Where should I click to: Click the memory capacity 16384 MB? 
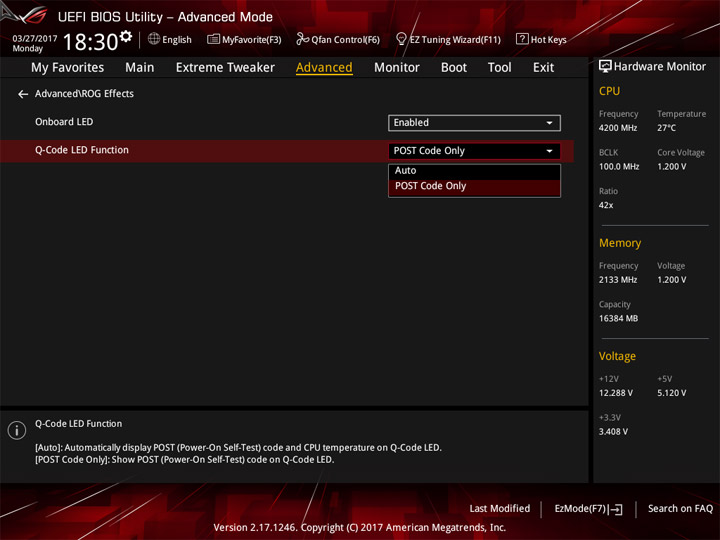(619, 318)
